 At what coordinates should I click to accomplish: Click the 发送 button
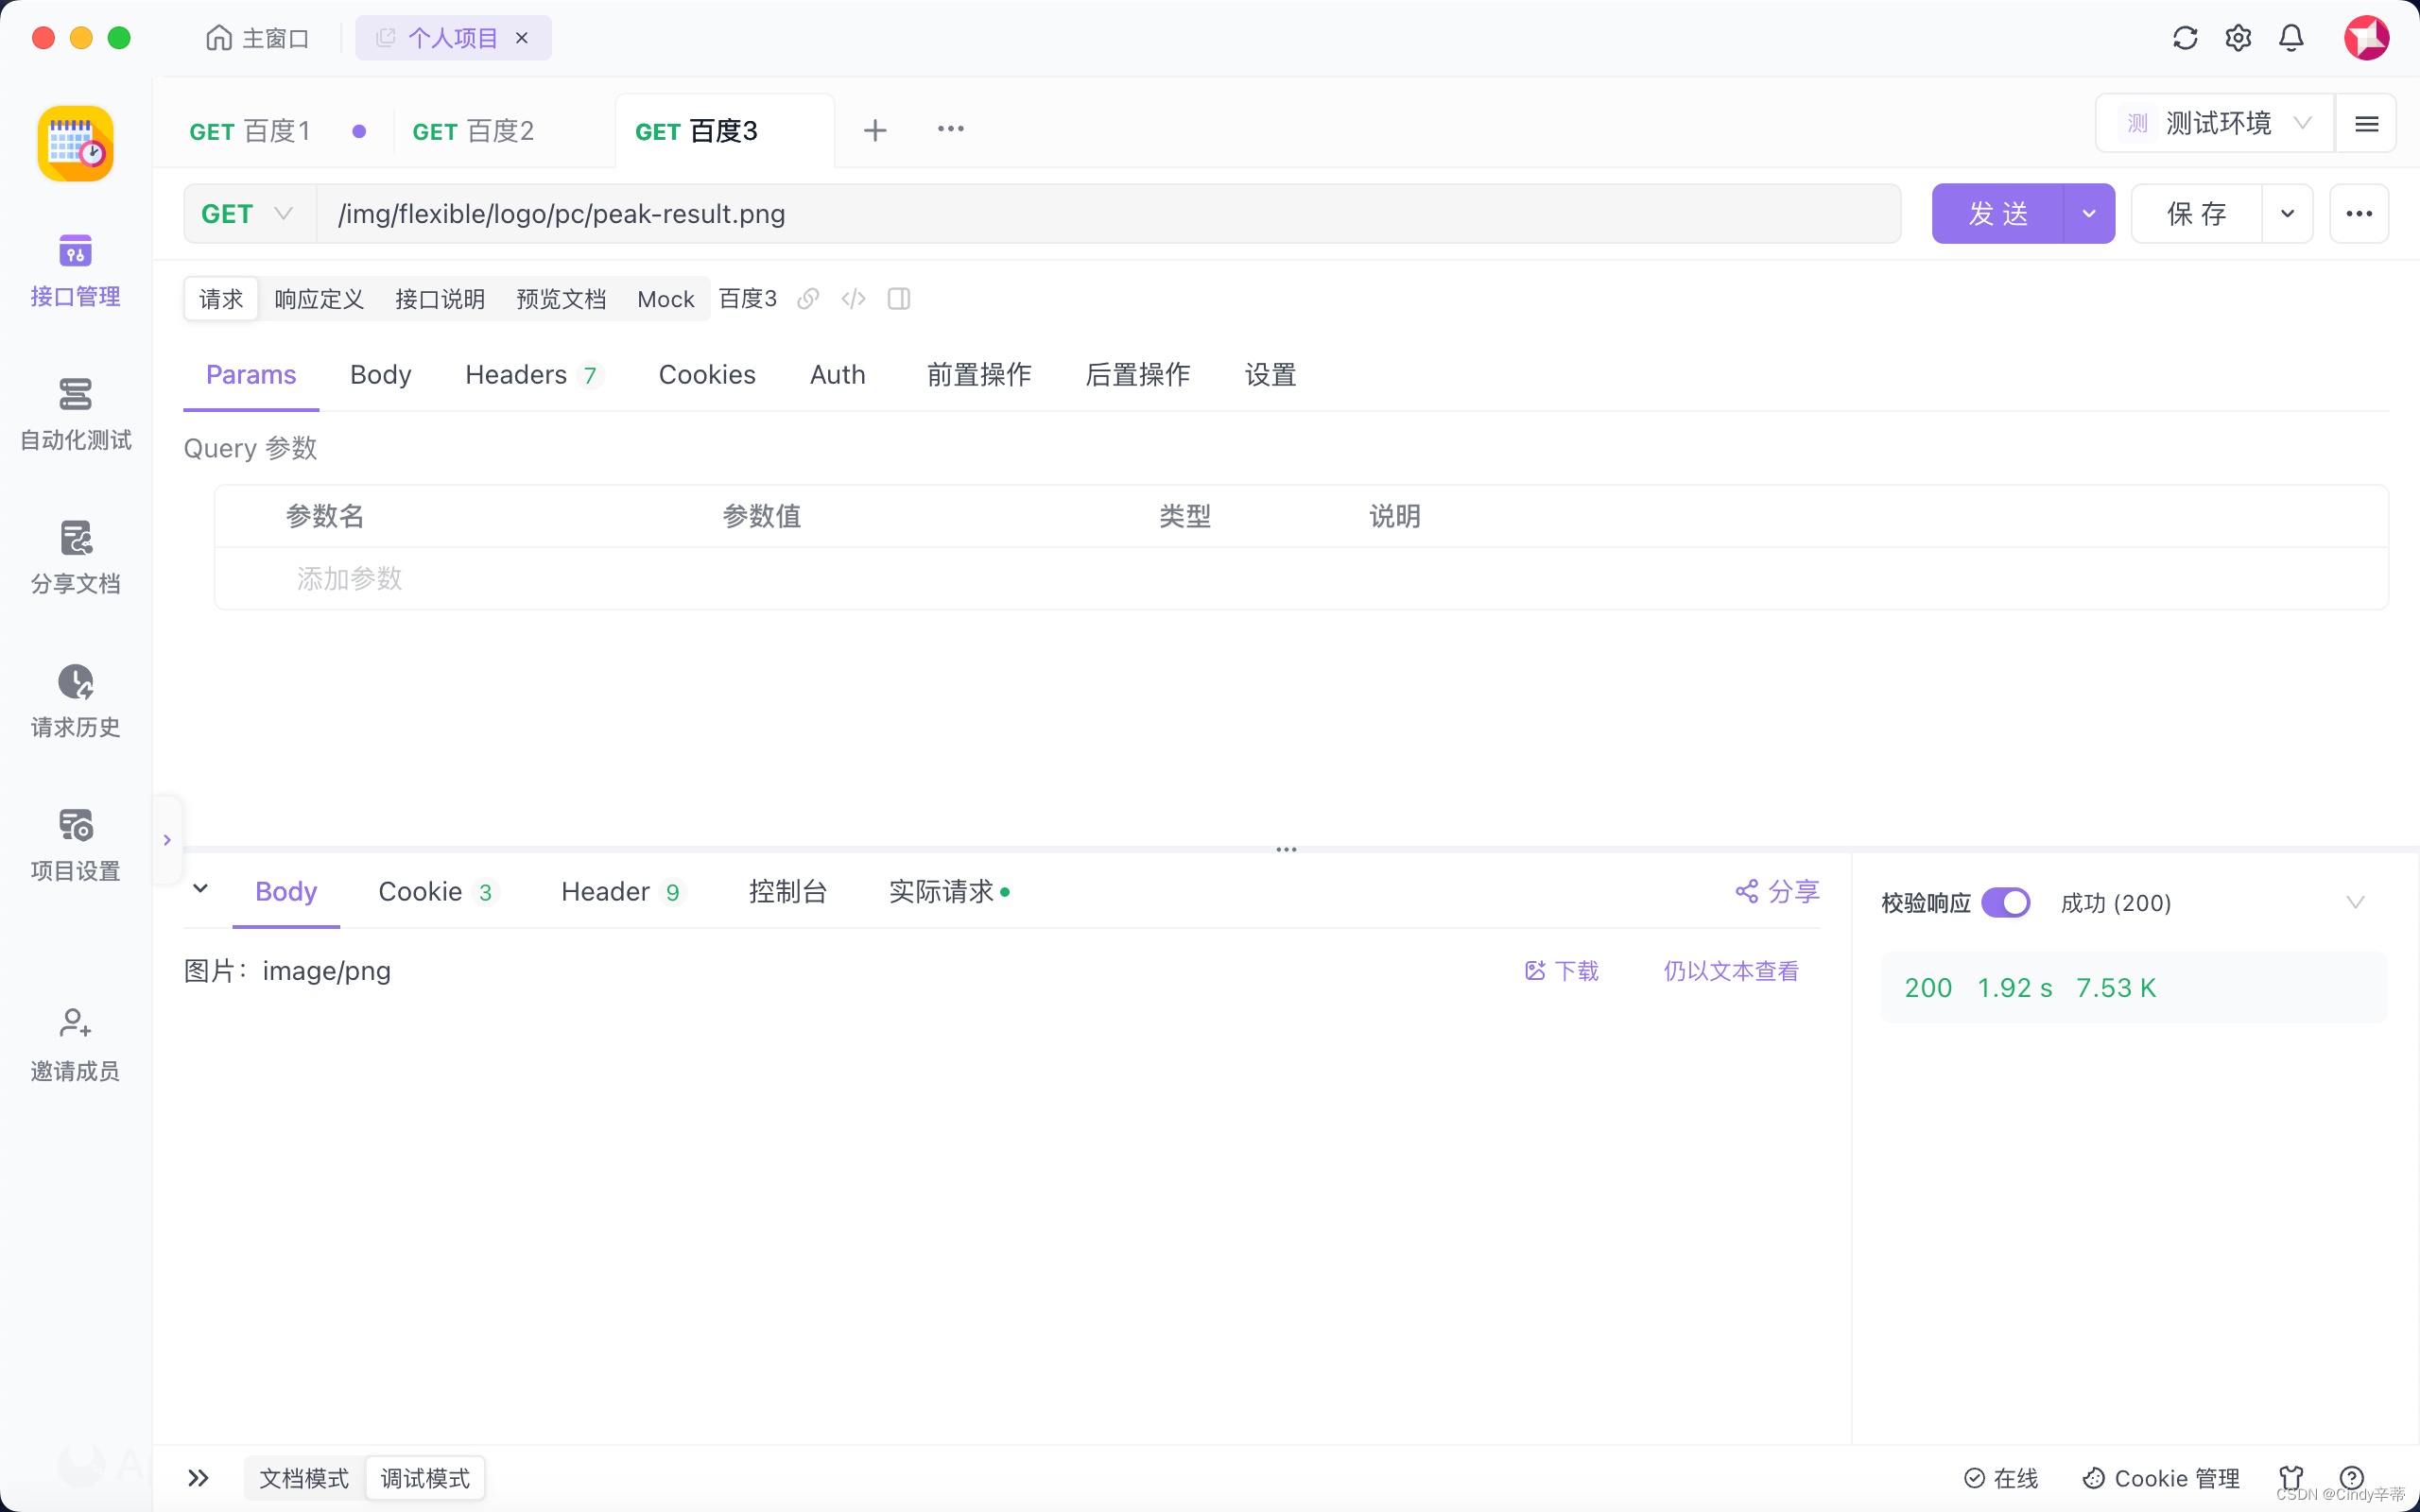click(x=1997, y=213)
